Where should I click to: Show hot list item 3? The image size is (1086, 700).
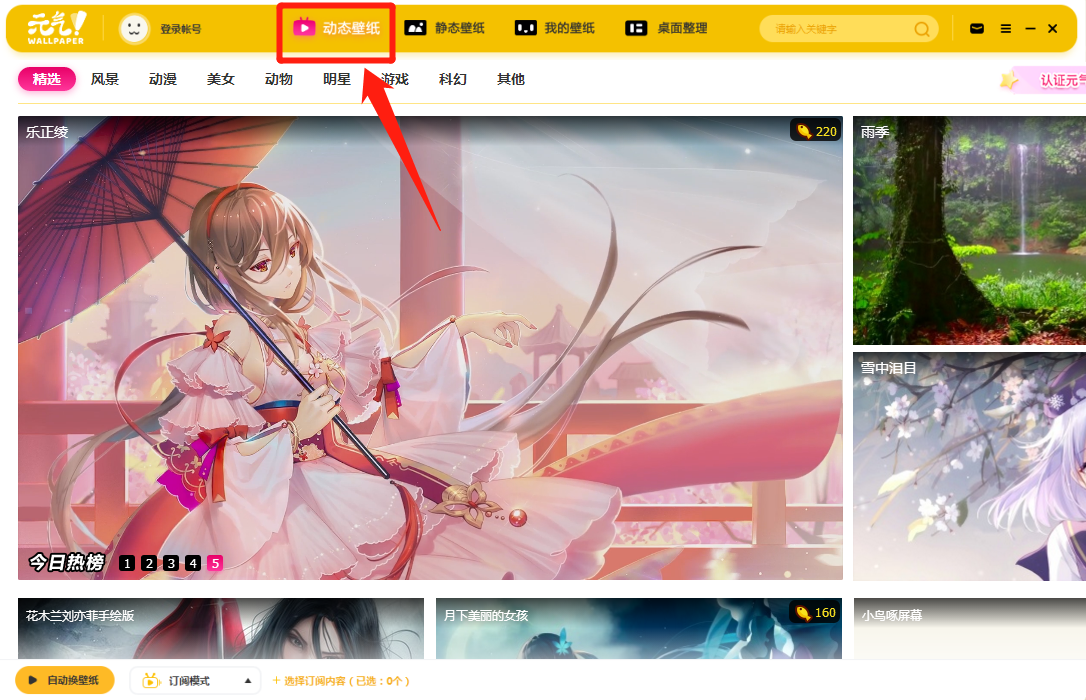pos(171,563)
